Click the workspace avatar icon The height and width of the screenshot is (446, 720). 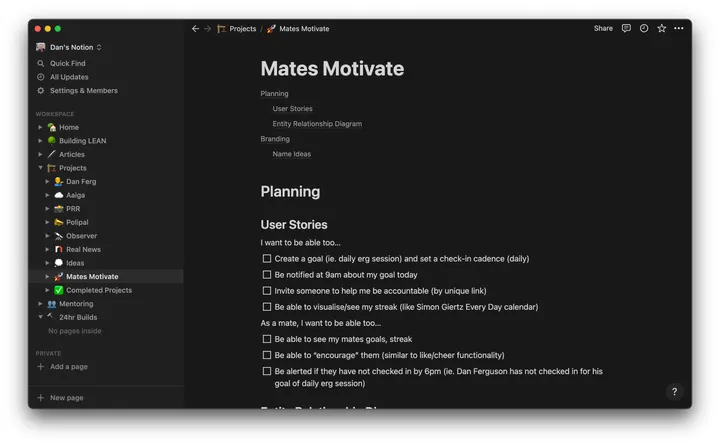[41, 47]
